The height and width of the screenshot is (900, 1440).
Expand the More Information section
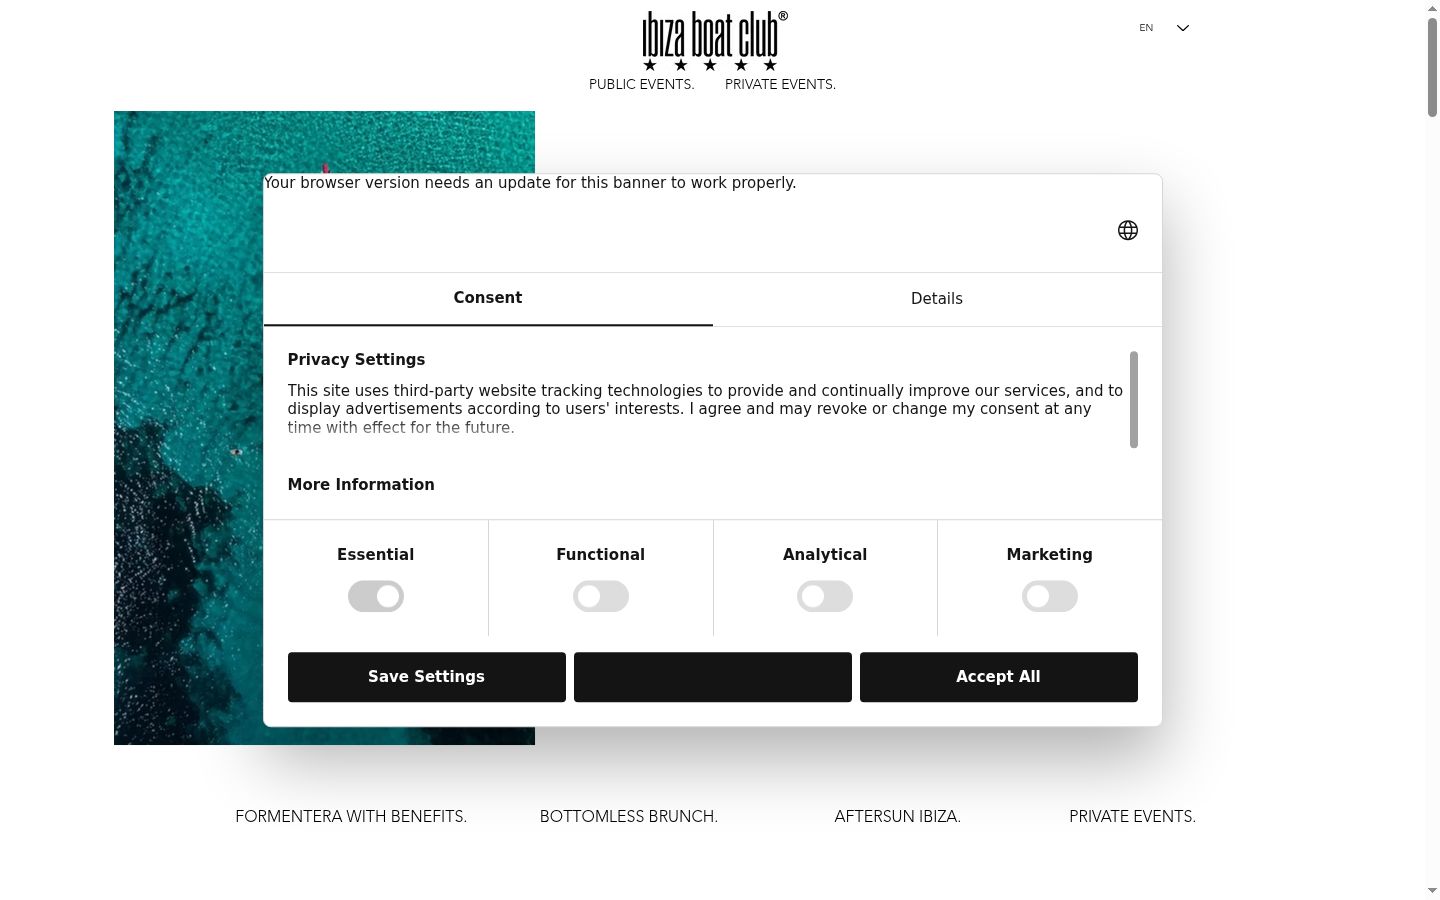coord(361,485)
